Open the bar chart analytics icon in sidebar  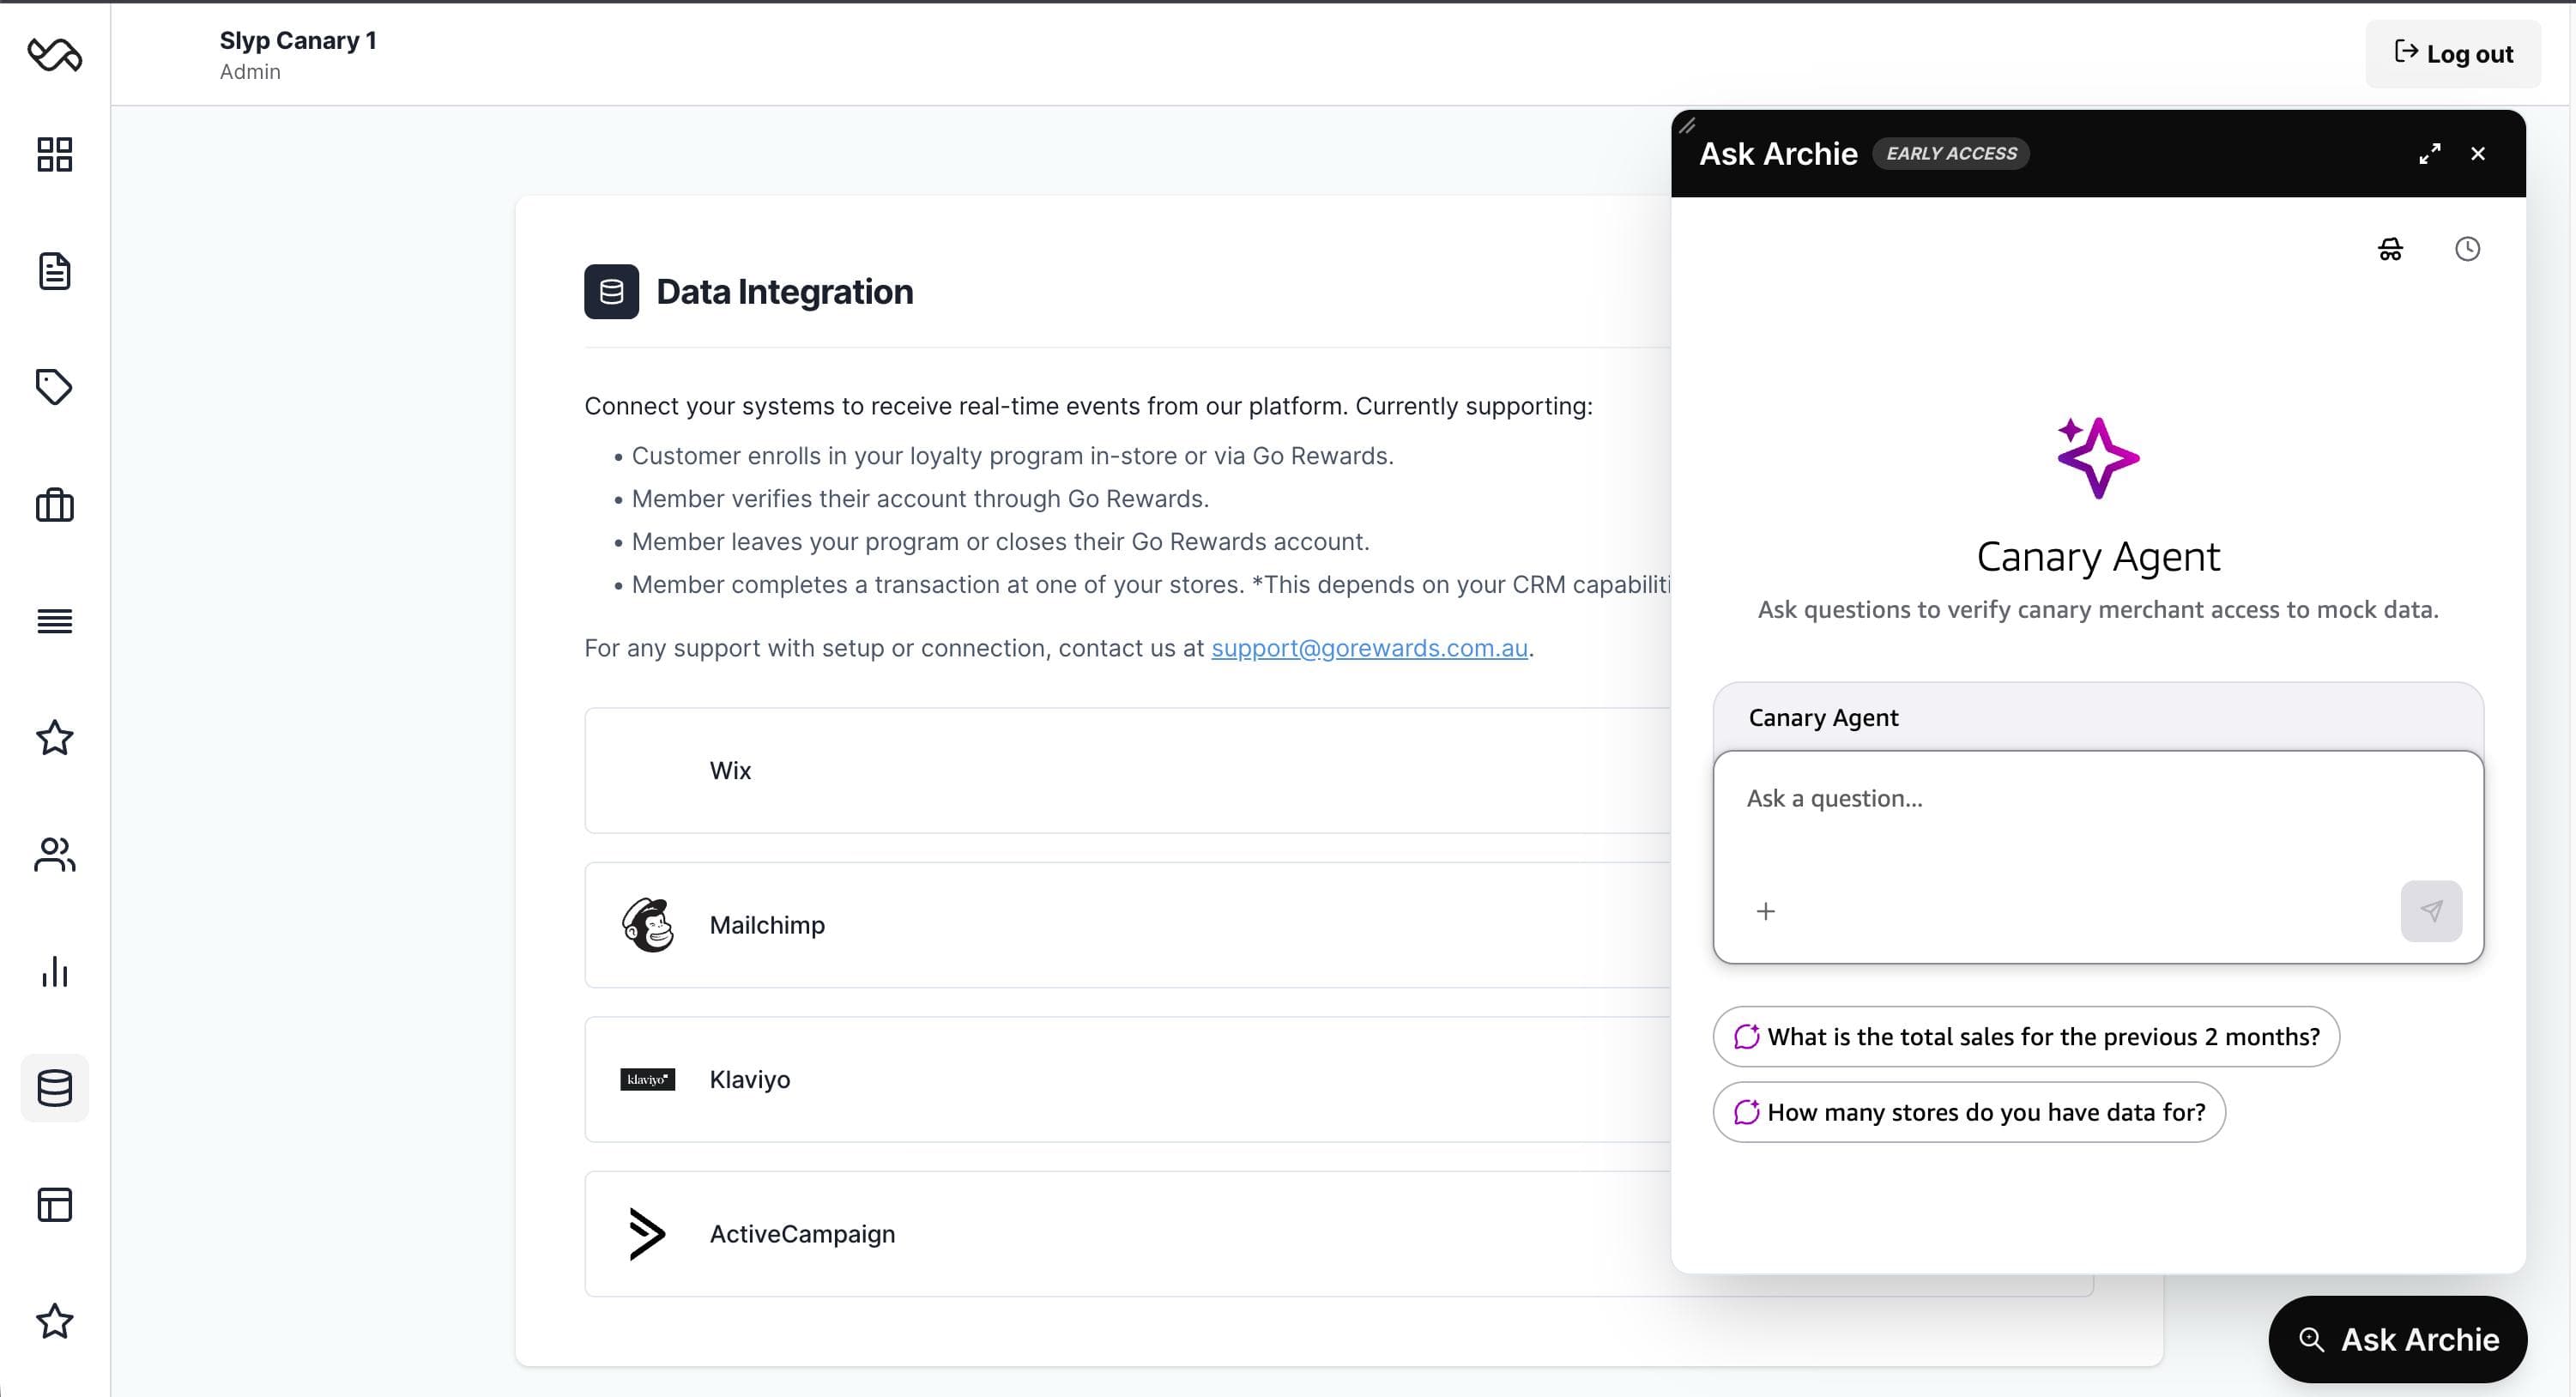click(54, 971)
